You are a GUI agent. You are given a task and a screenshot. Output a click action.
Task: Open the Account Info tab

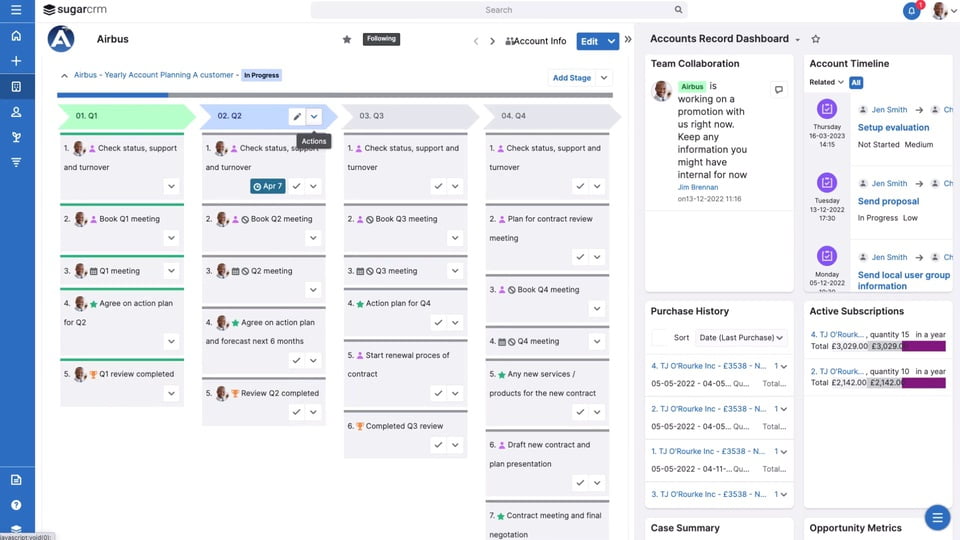tap(536, 41)
